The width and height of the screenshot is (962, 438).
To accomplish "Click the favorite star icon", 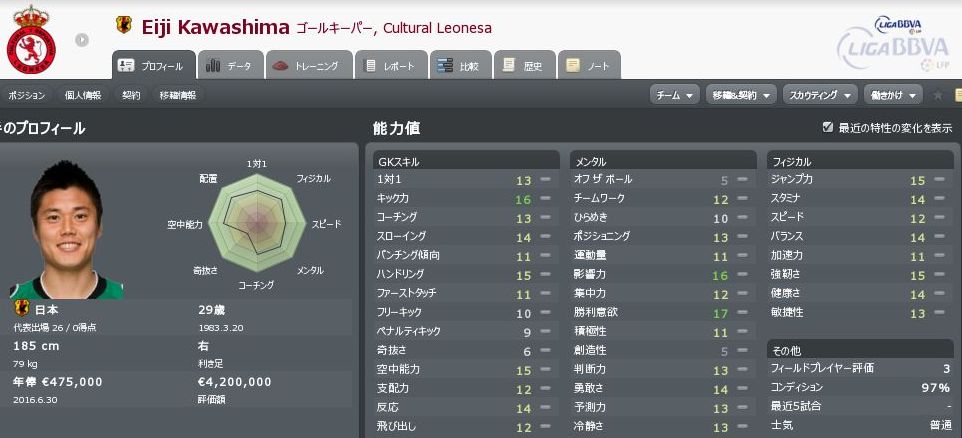I will pos(937,96).
